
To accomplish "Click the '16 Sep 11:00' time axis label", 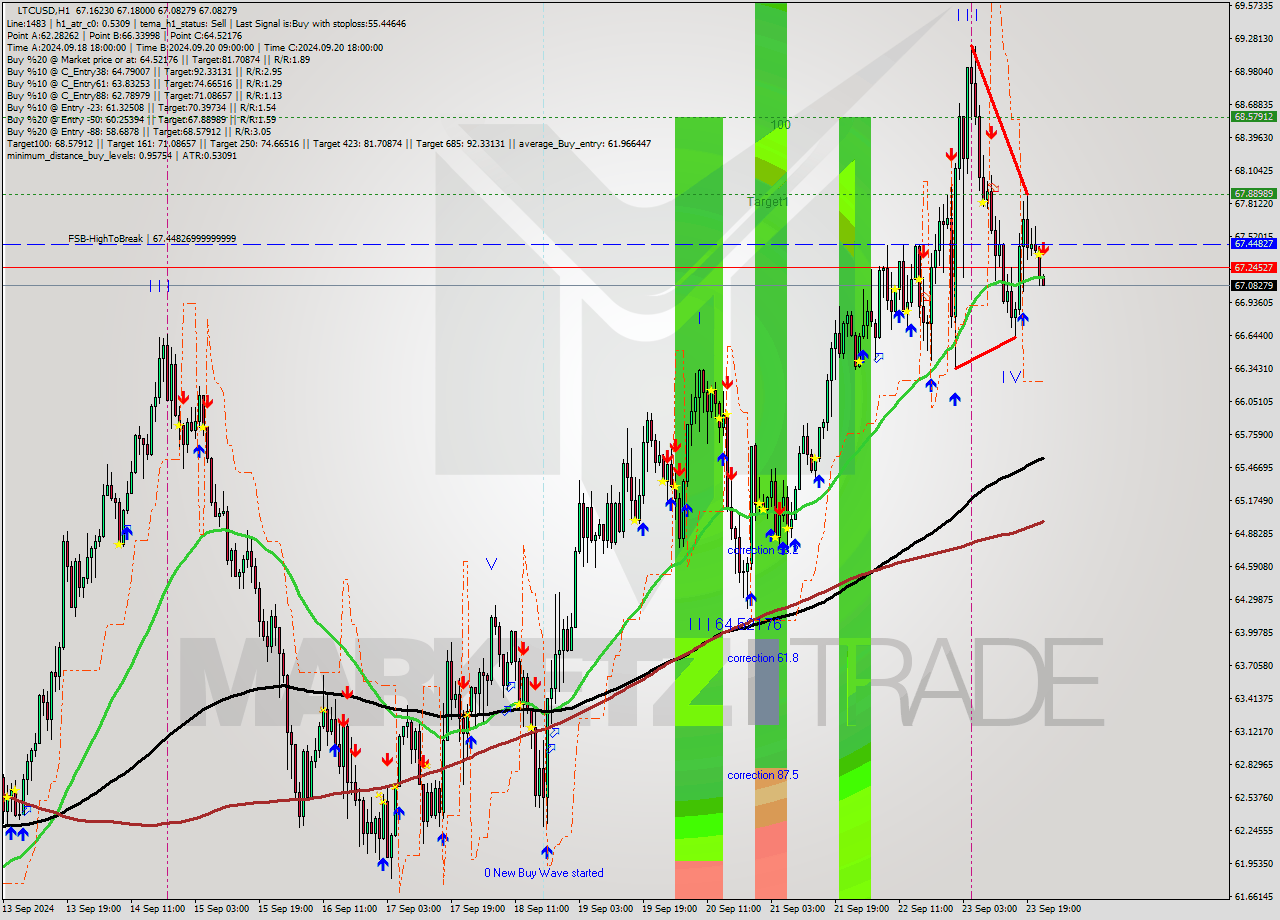I will 350,909.
